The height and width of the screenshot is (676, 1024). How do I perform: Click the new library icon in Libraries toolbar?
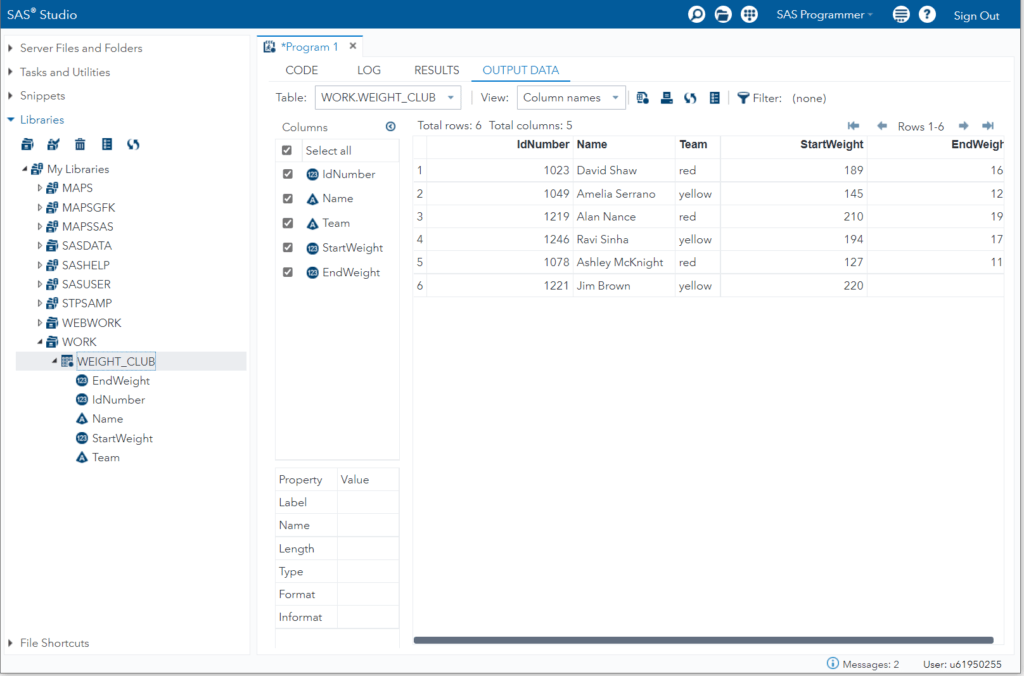tap(27, 144)
